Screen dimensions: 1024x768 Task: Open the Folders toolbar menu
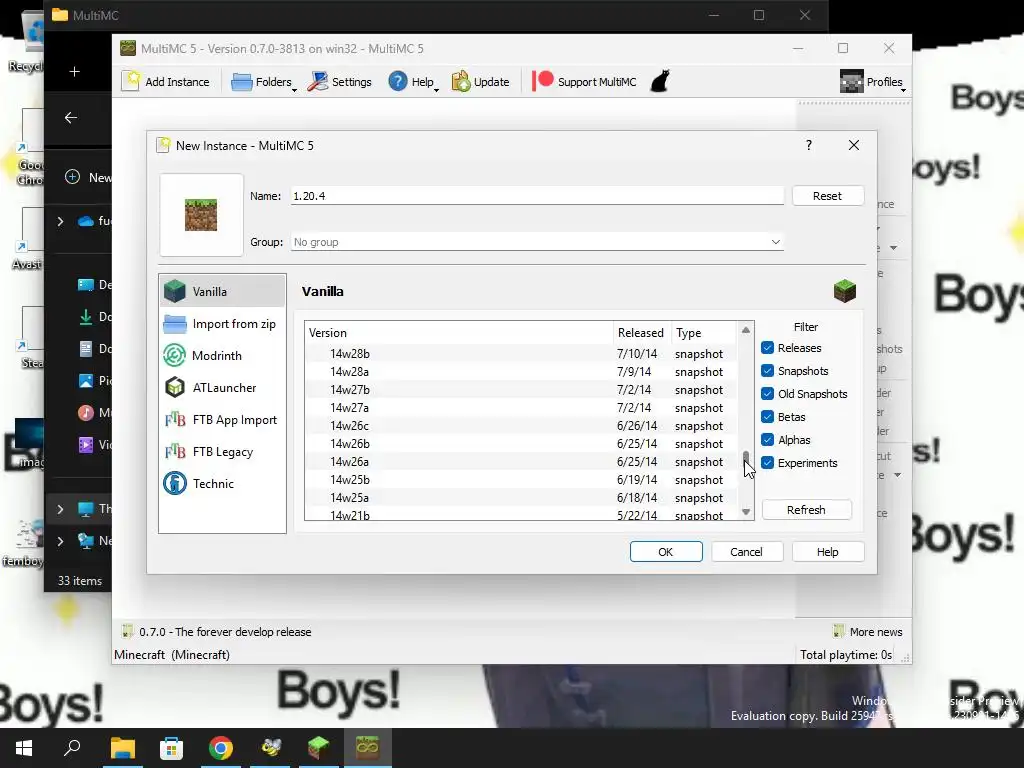tap(263, 82)
